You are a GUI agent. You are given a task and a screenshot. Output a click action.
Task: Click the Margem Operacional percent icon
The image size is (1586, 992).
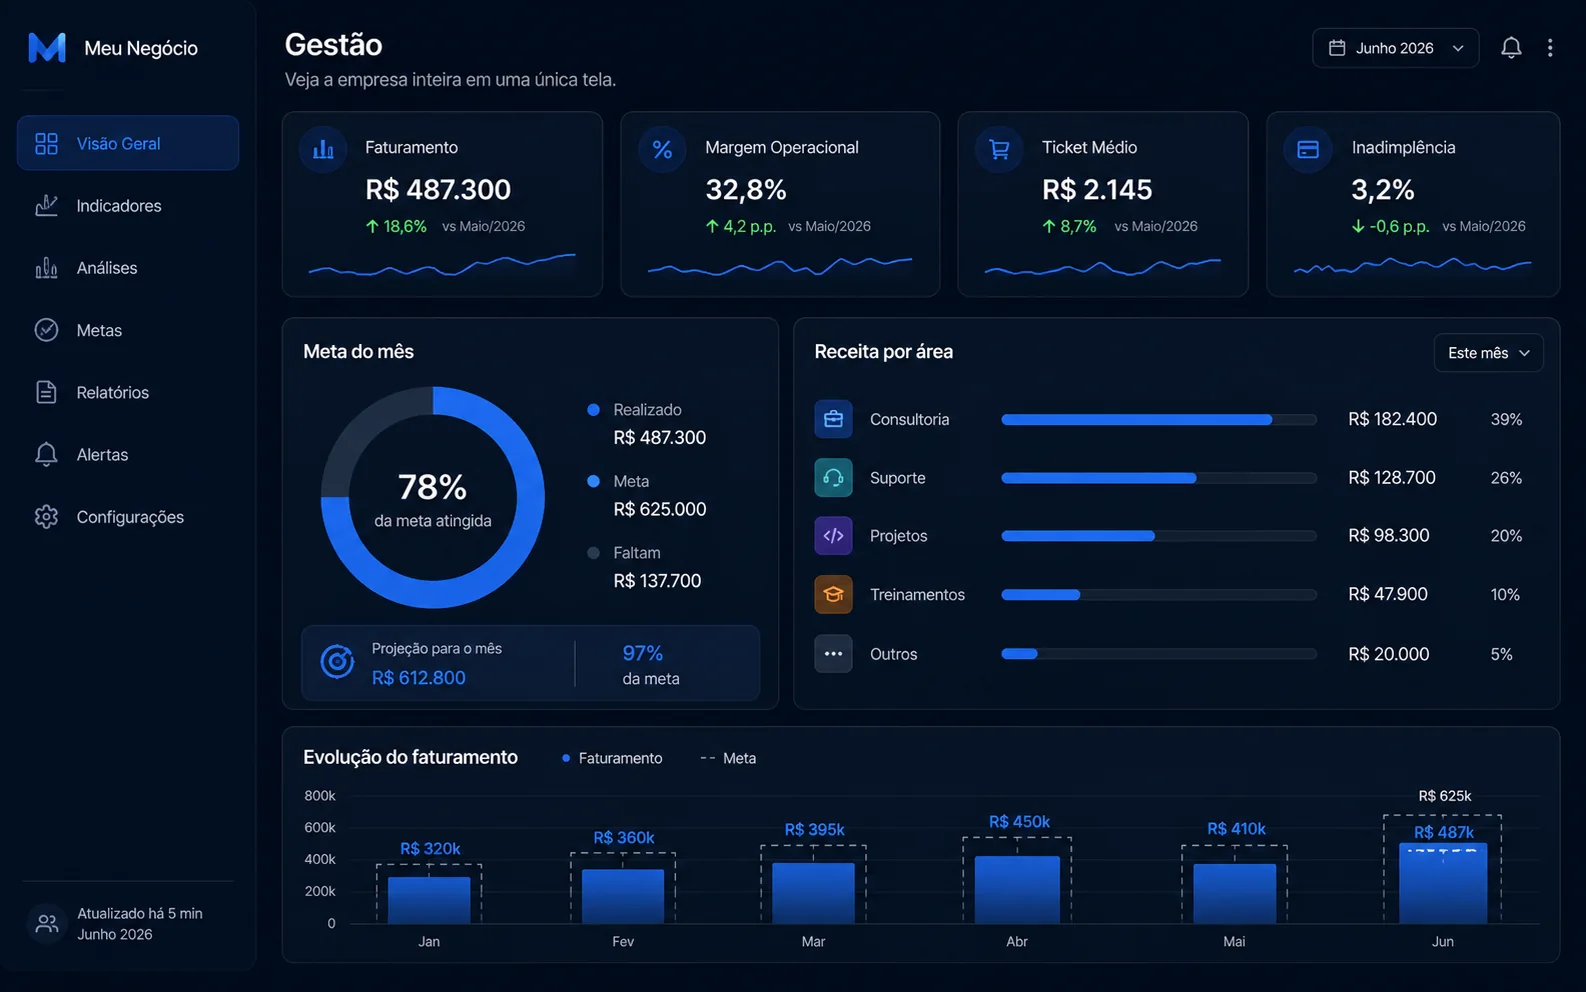coord(662,150)
